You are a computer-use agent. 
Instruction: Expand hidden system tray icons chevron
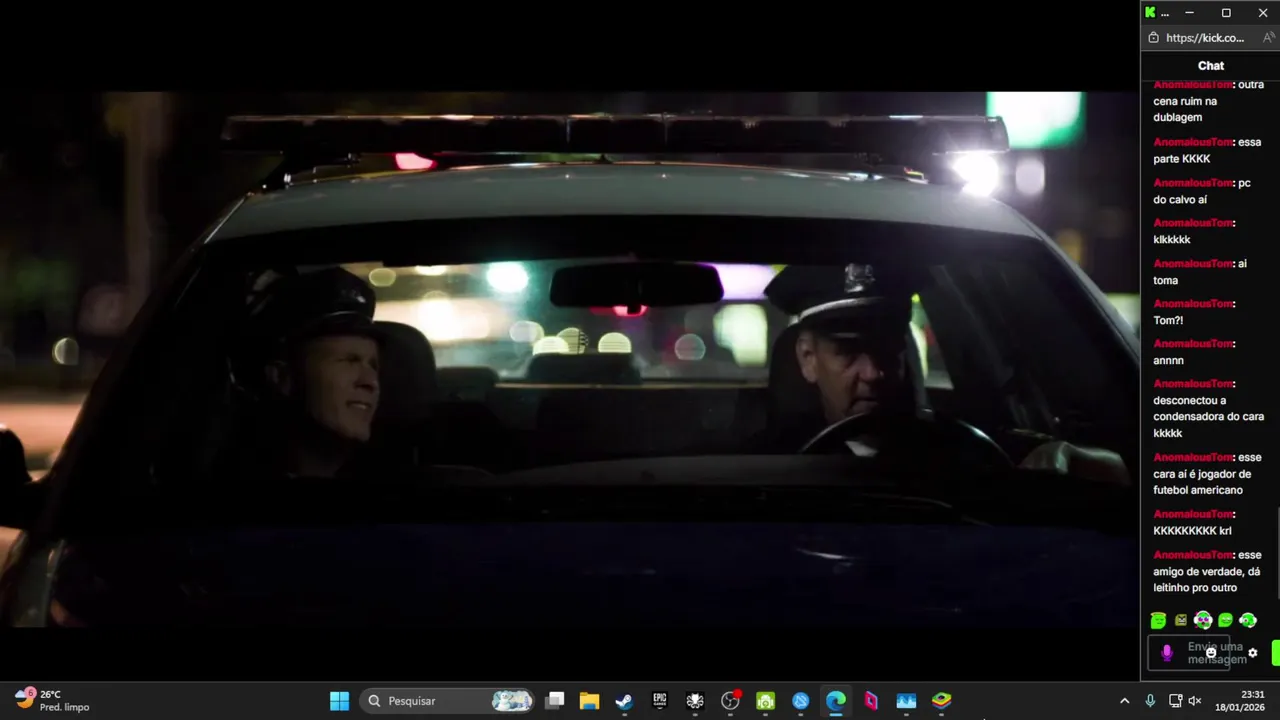(1124, 701)
